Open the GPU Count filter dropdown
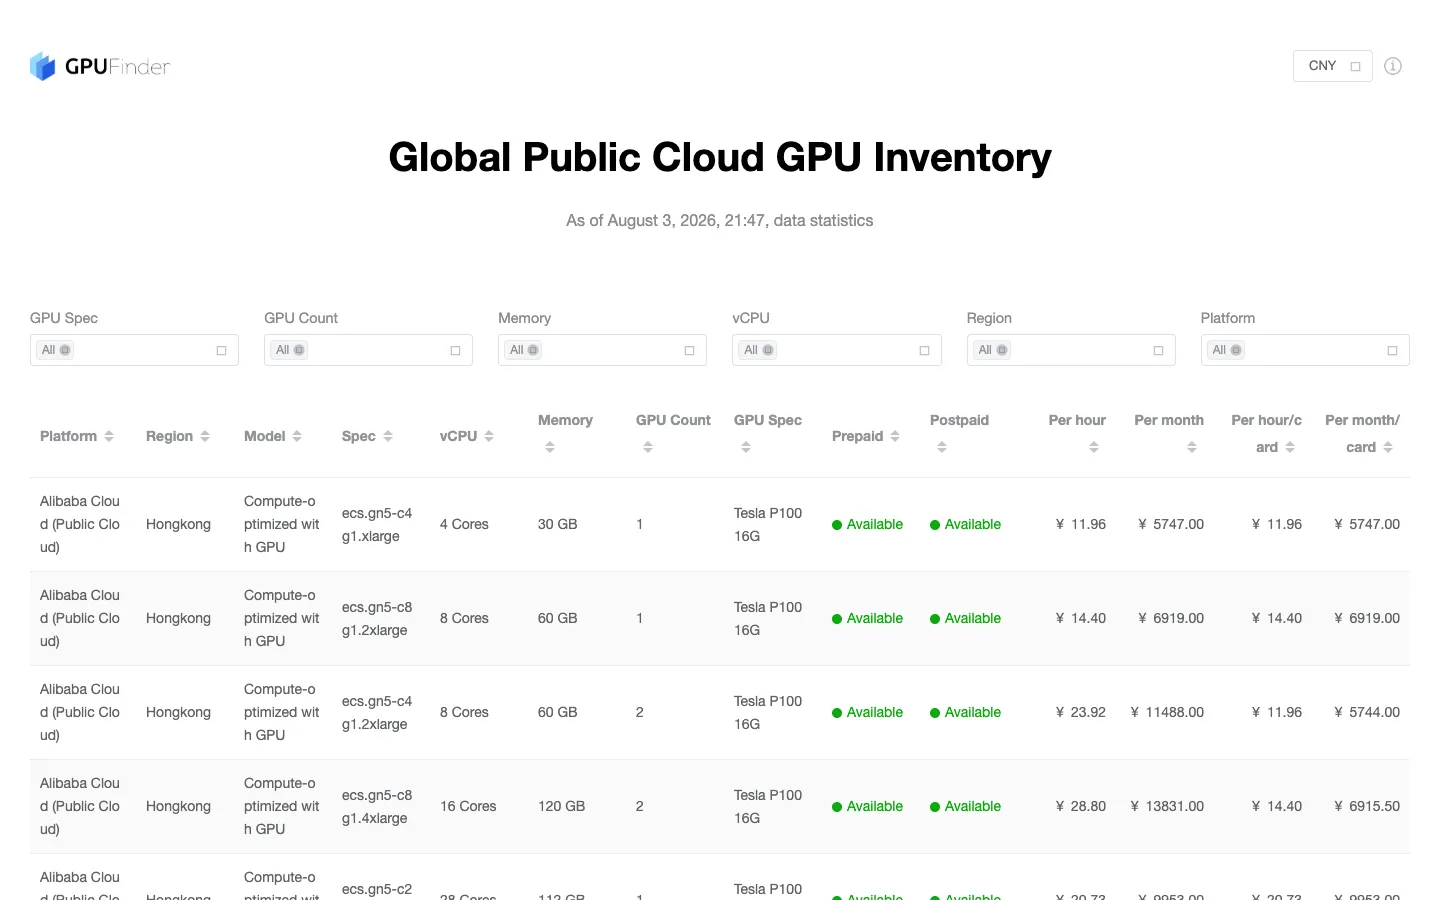 coord(368,350)
